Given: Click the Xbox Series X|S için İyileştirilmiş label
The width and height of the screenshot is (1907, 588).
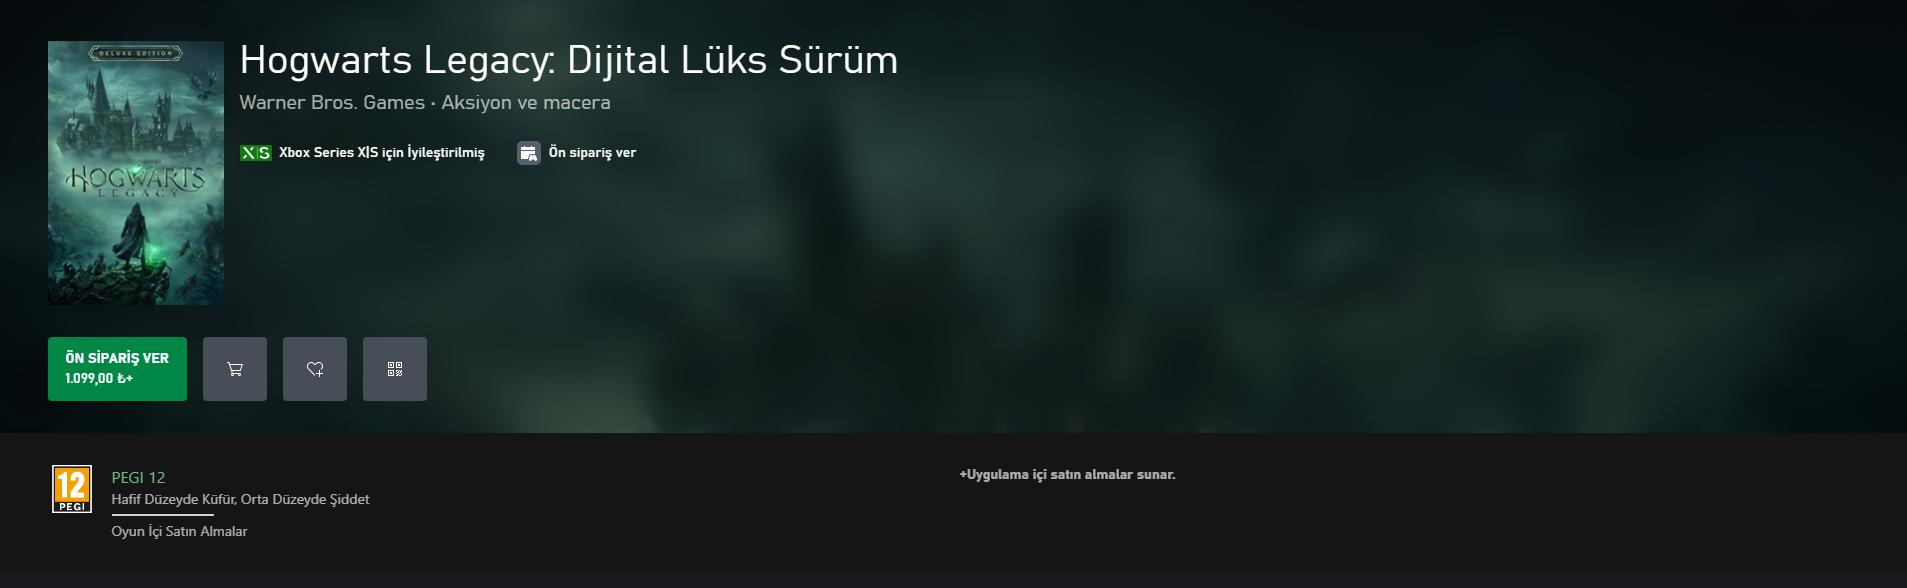Looking at the screenshot, I should coord(382,153).
